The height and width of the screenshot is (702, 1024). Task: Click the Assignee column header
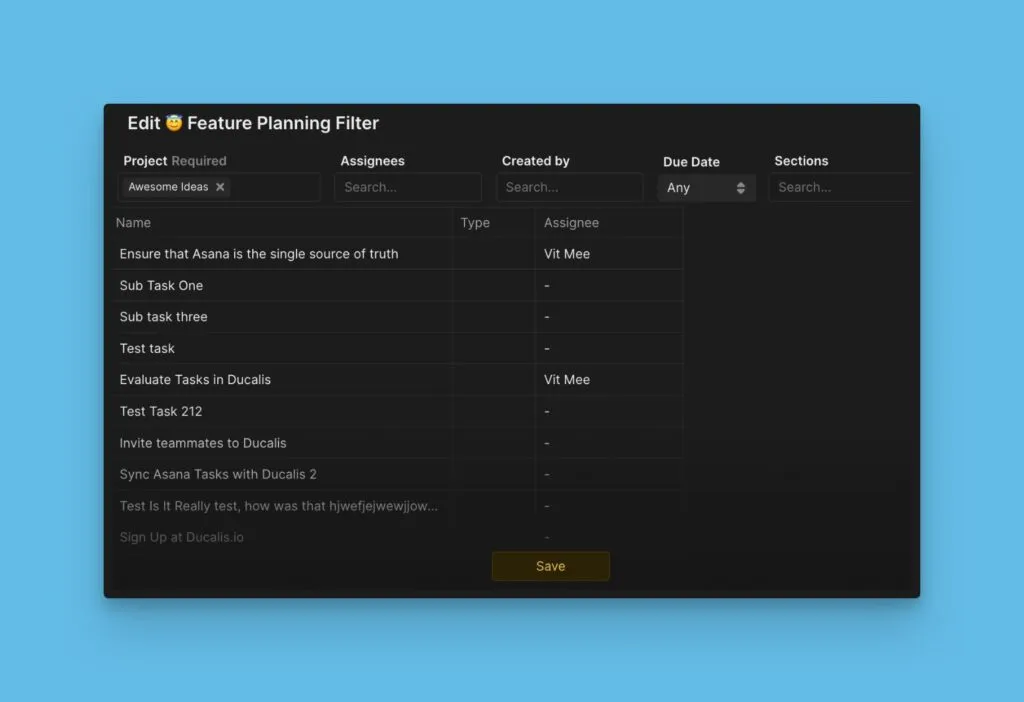point(571,222)
